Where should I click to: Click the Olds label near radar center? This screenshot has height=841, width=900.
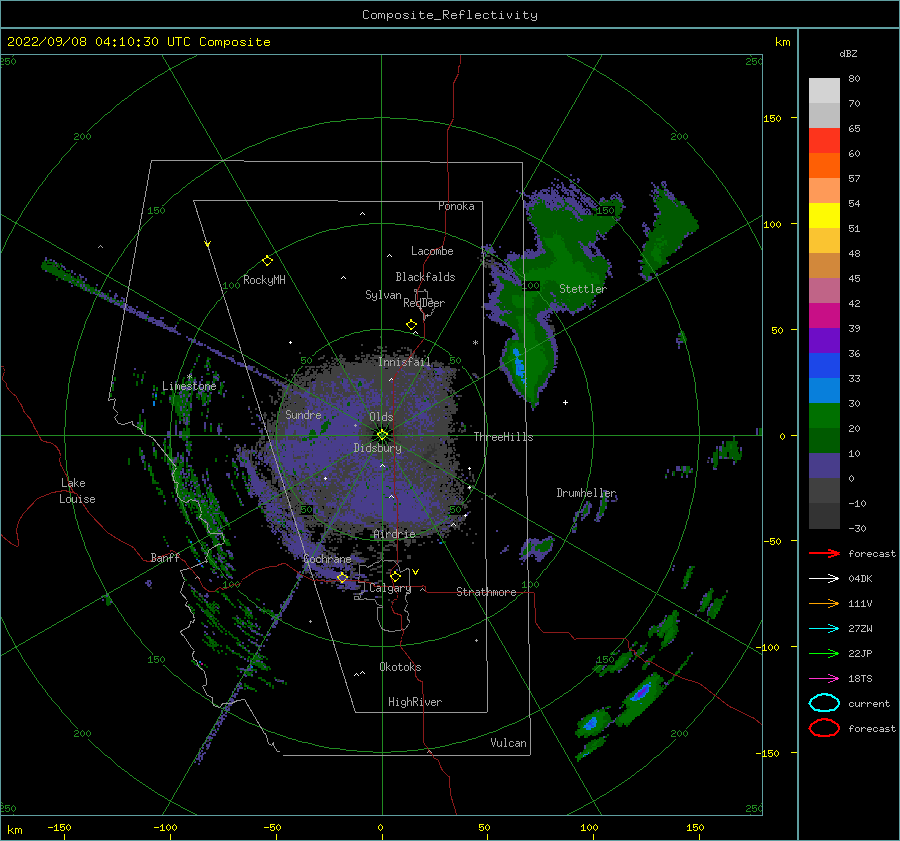[381, 417]
